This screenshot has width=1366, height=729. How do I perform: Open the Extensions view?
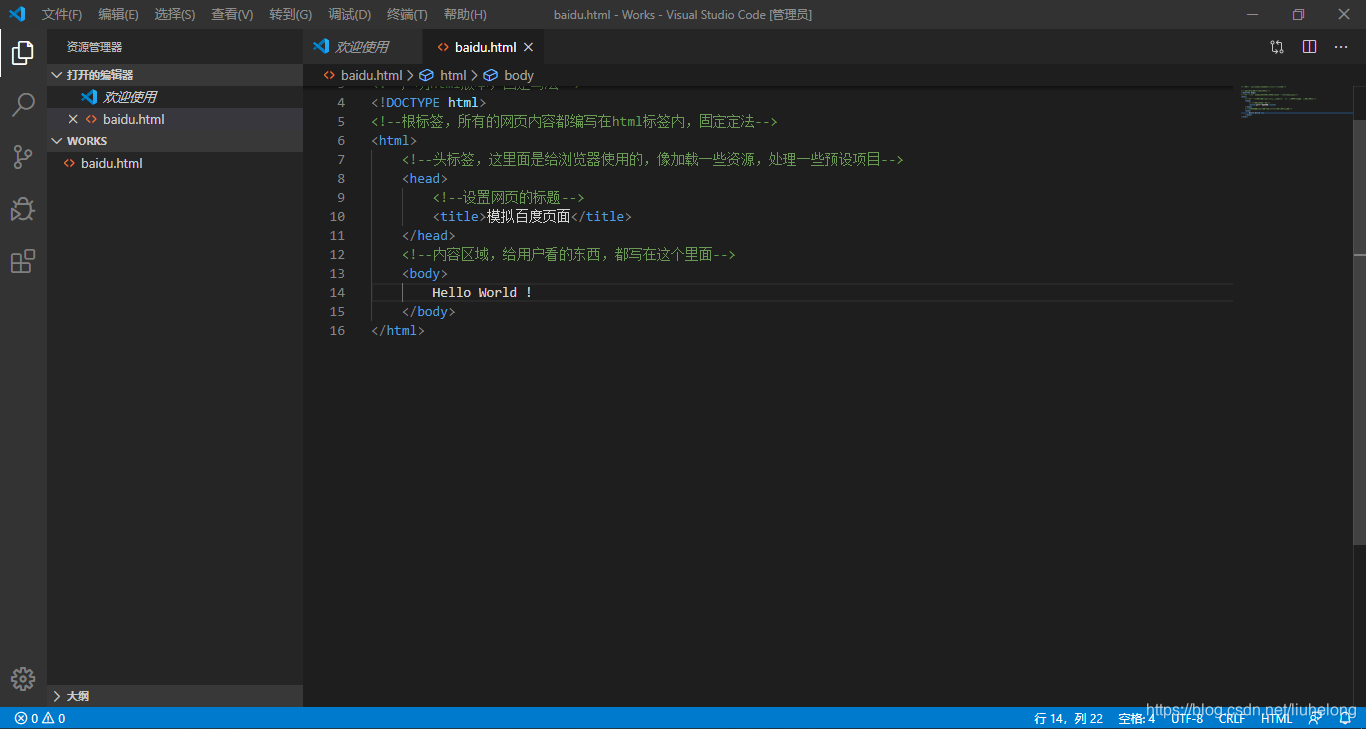pyautogui.click(x=23, y=261)
